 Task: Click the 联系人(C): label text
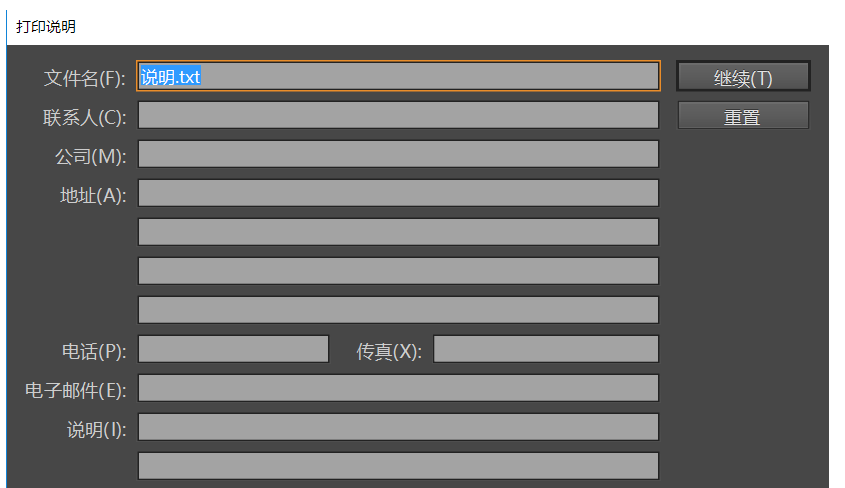click(x=85, y=118)
